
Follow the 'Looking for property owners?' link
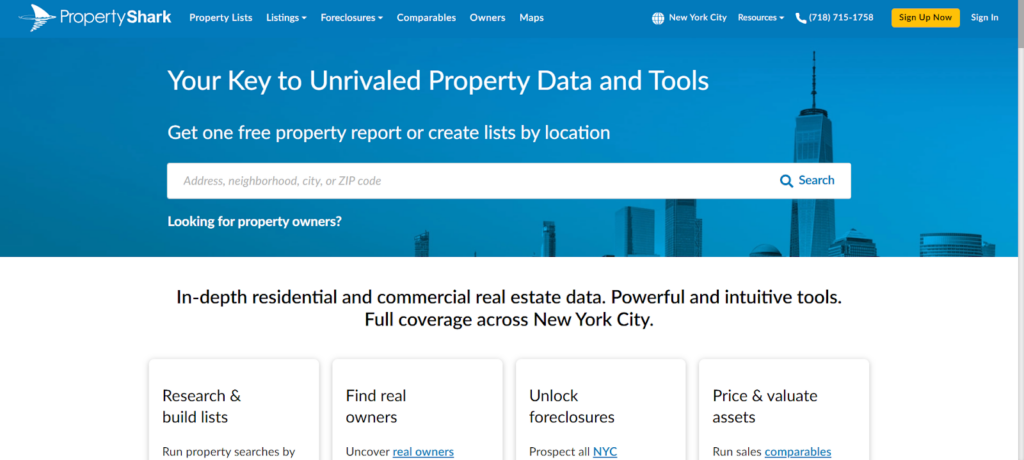click(254, 221)
